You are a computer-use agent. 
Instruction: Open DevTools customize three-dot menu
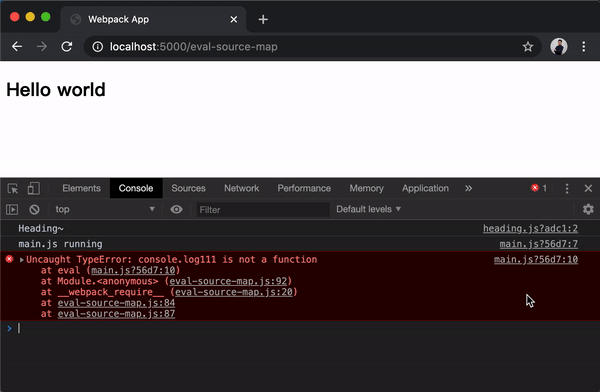pyautogui.click(x=567, y=188)
